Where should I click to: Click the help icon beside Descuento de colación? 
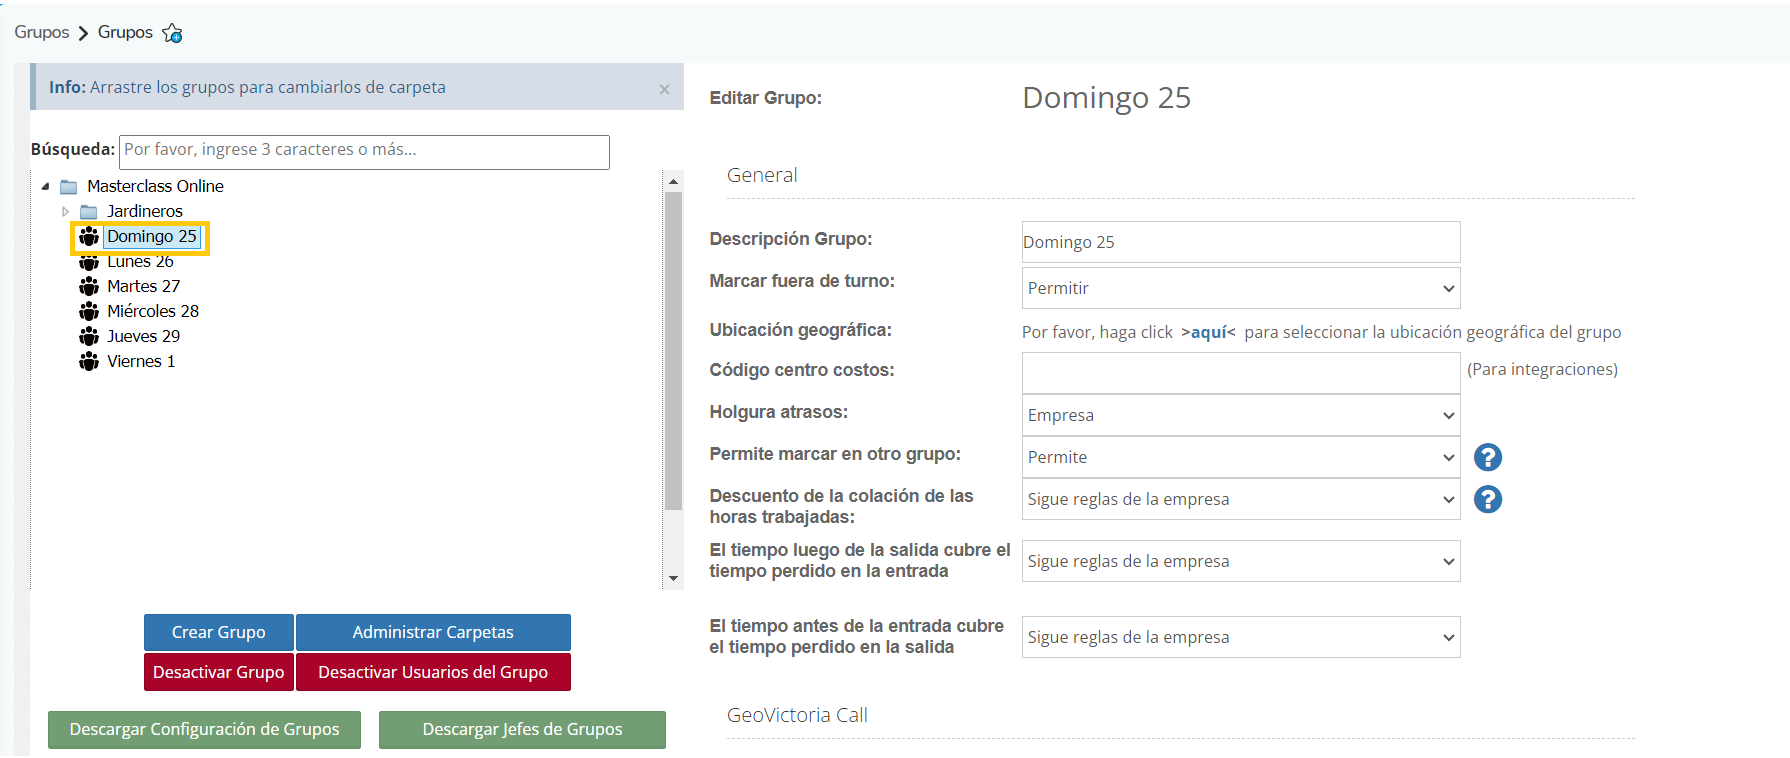tap(1487, 499)
